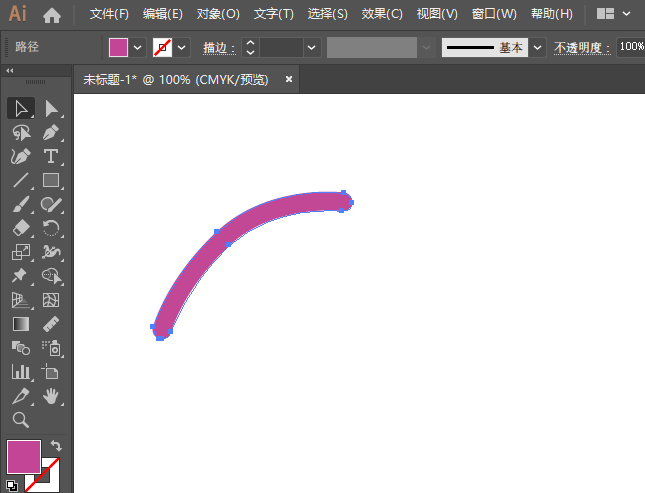645x493 pixels.
Task: Click the 基本 brush stroke preview
Action: coord(485,48)
